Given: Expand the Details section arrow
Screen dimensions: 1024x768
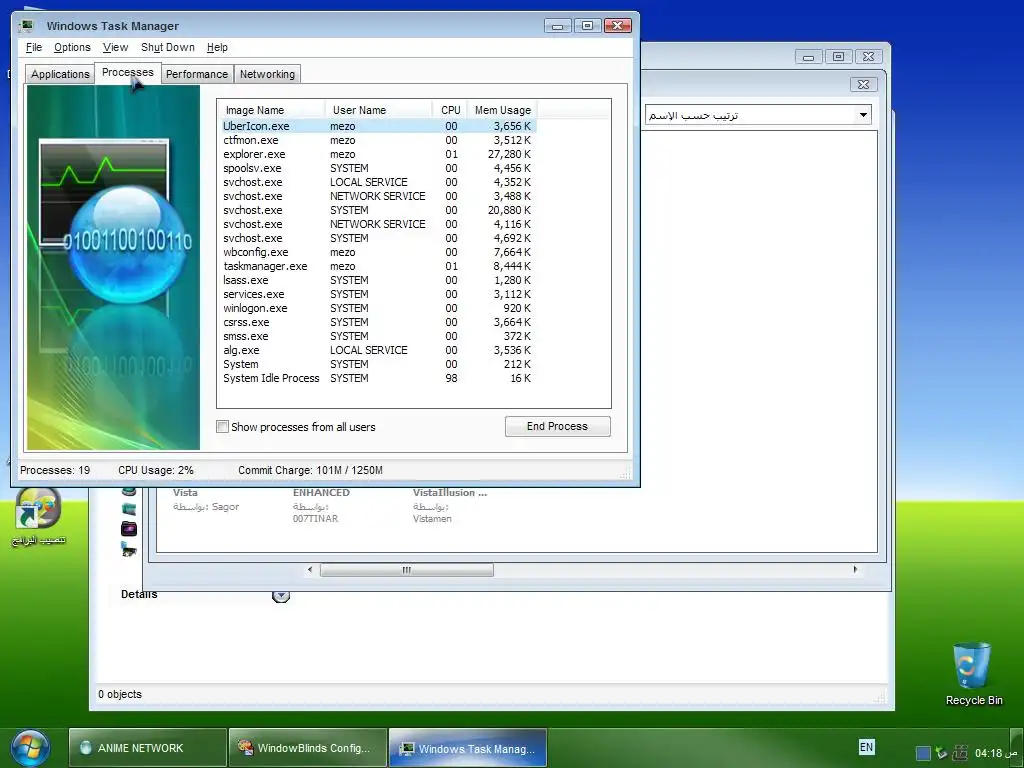Looking at the screenshot, I should click(x=281, y=596).
